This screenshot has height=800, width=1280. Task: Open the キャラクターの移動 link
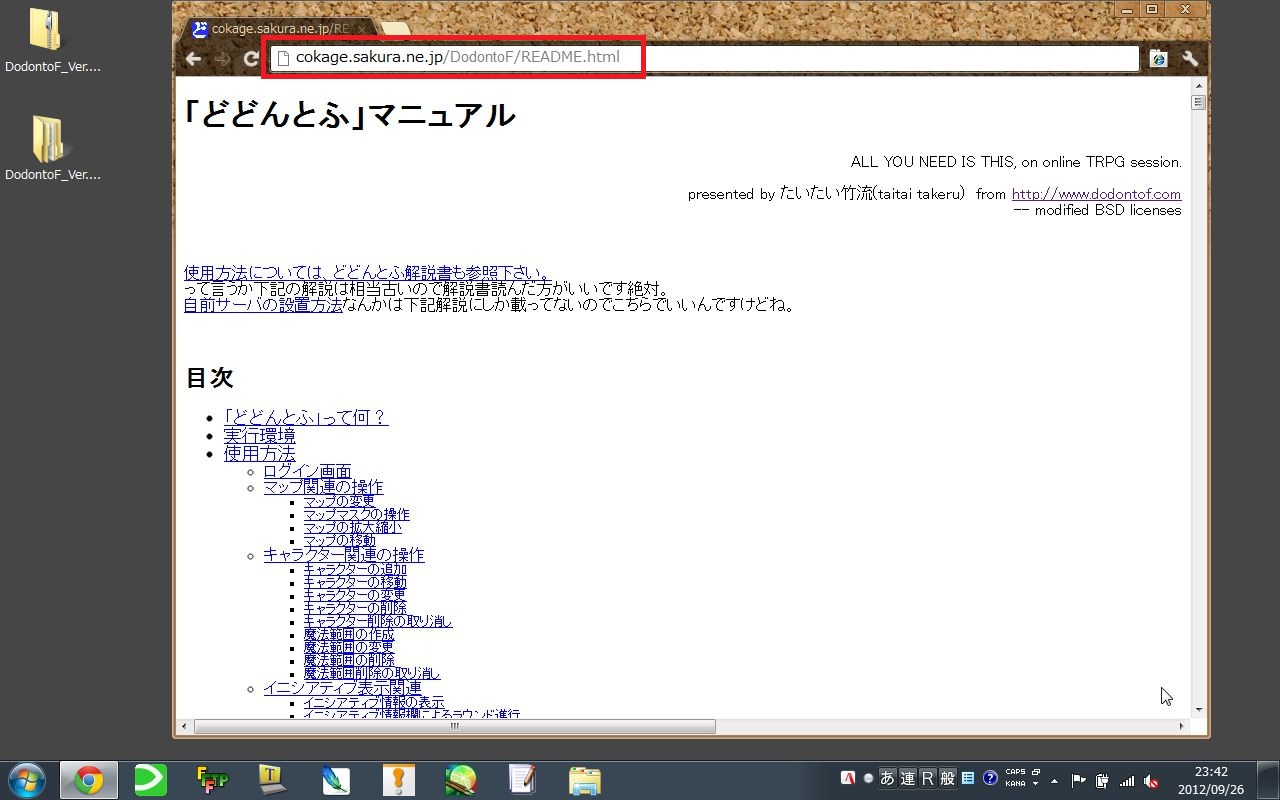(x=356, y=582)
